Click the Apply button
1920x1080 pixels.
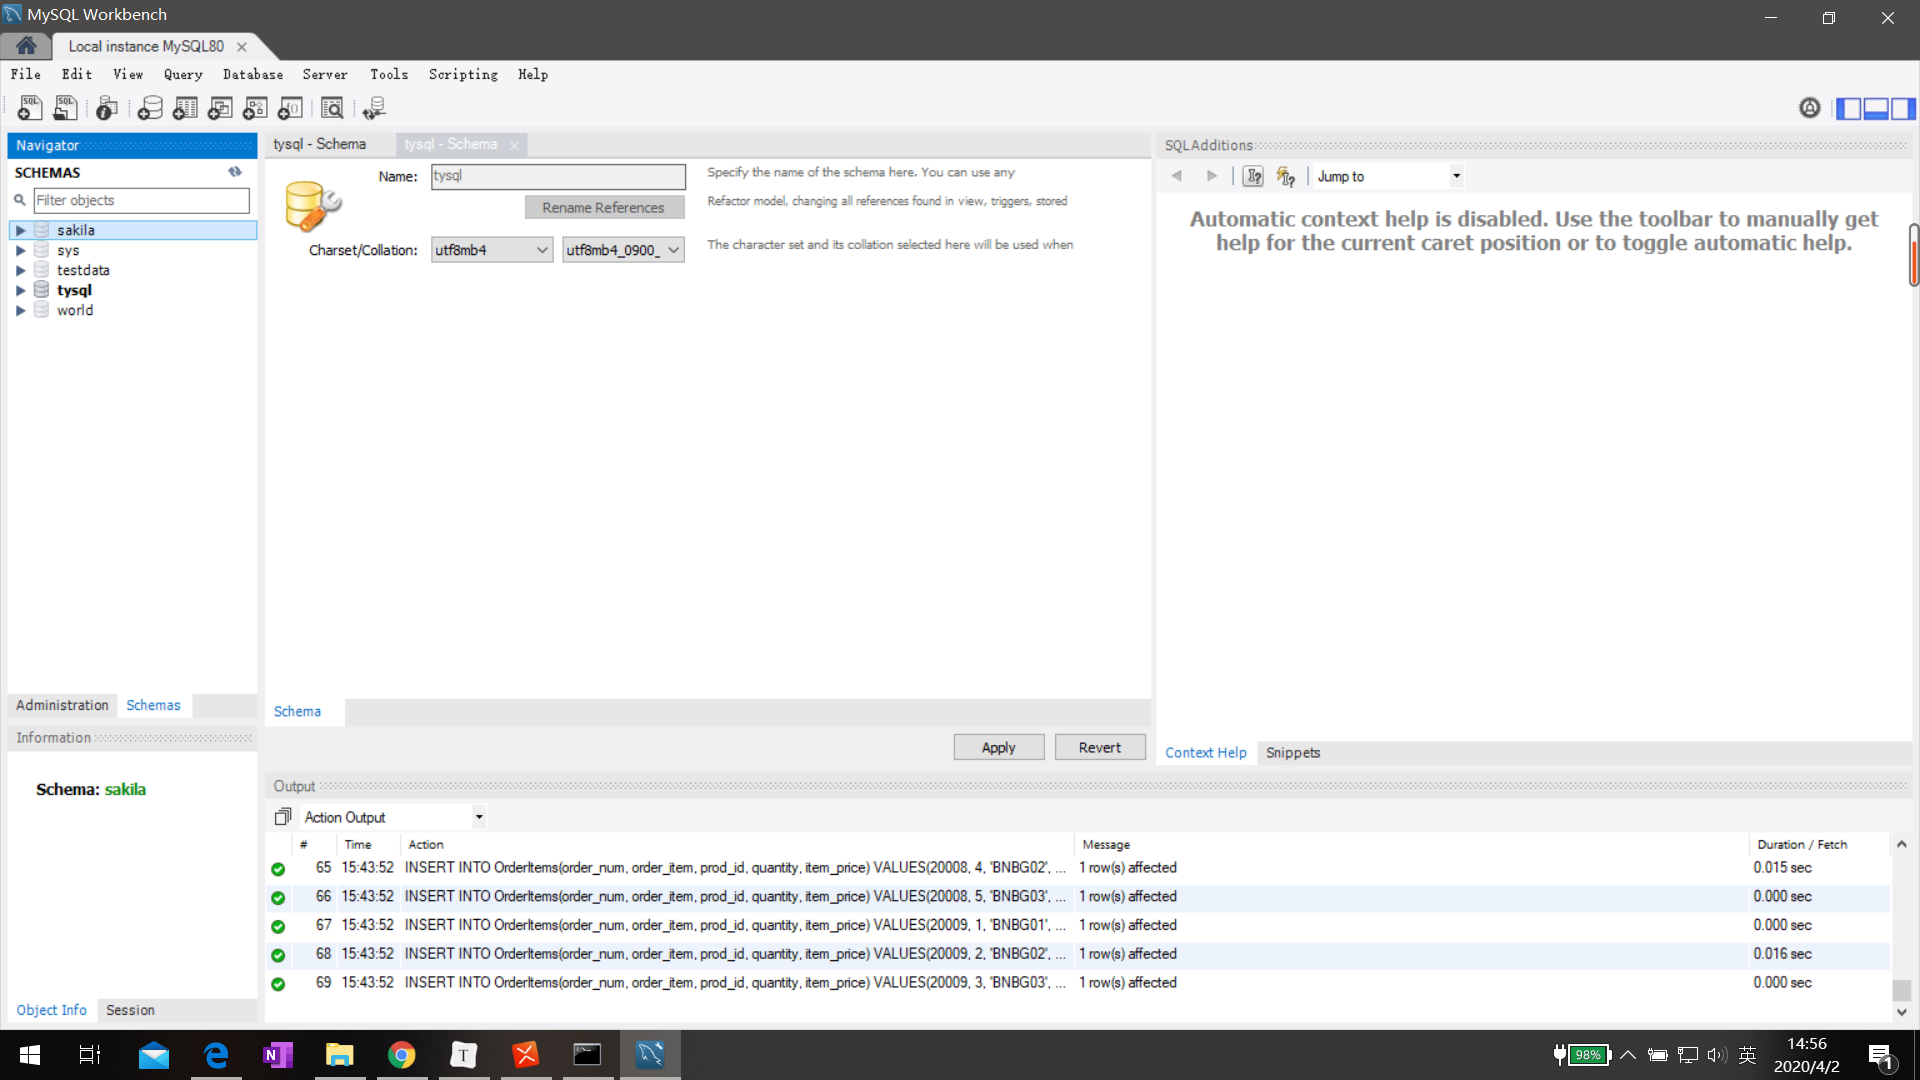[998, 748]
